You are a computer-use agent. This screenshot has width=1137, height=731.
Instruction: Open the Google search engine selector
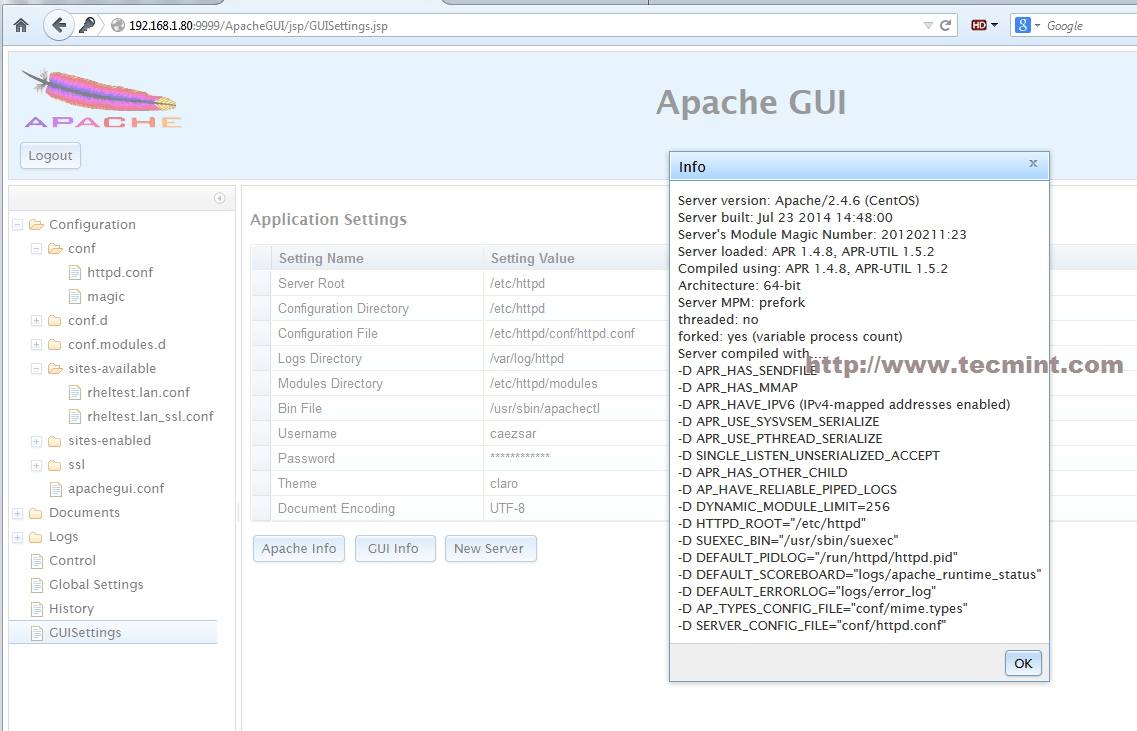coord(1028,25)
